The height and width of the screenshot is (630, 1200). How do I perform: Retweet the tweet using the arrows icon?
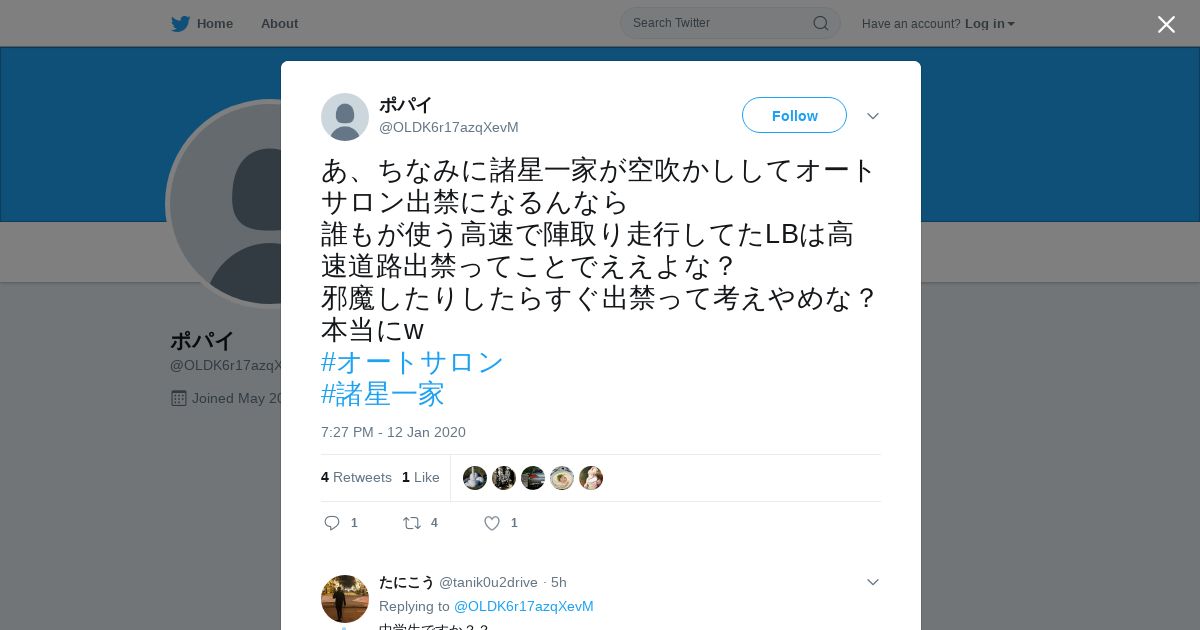pos(412,523)
